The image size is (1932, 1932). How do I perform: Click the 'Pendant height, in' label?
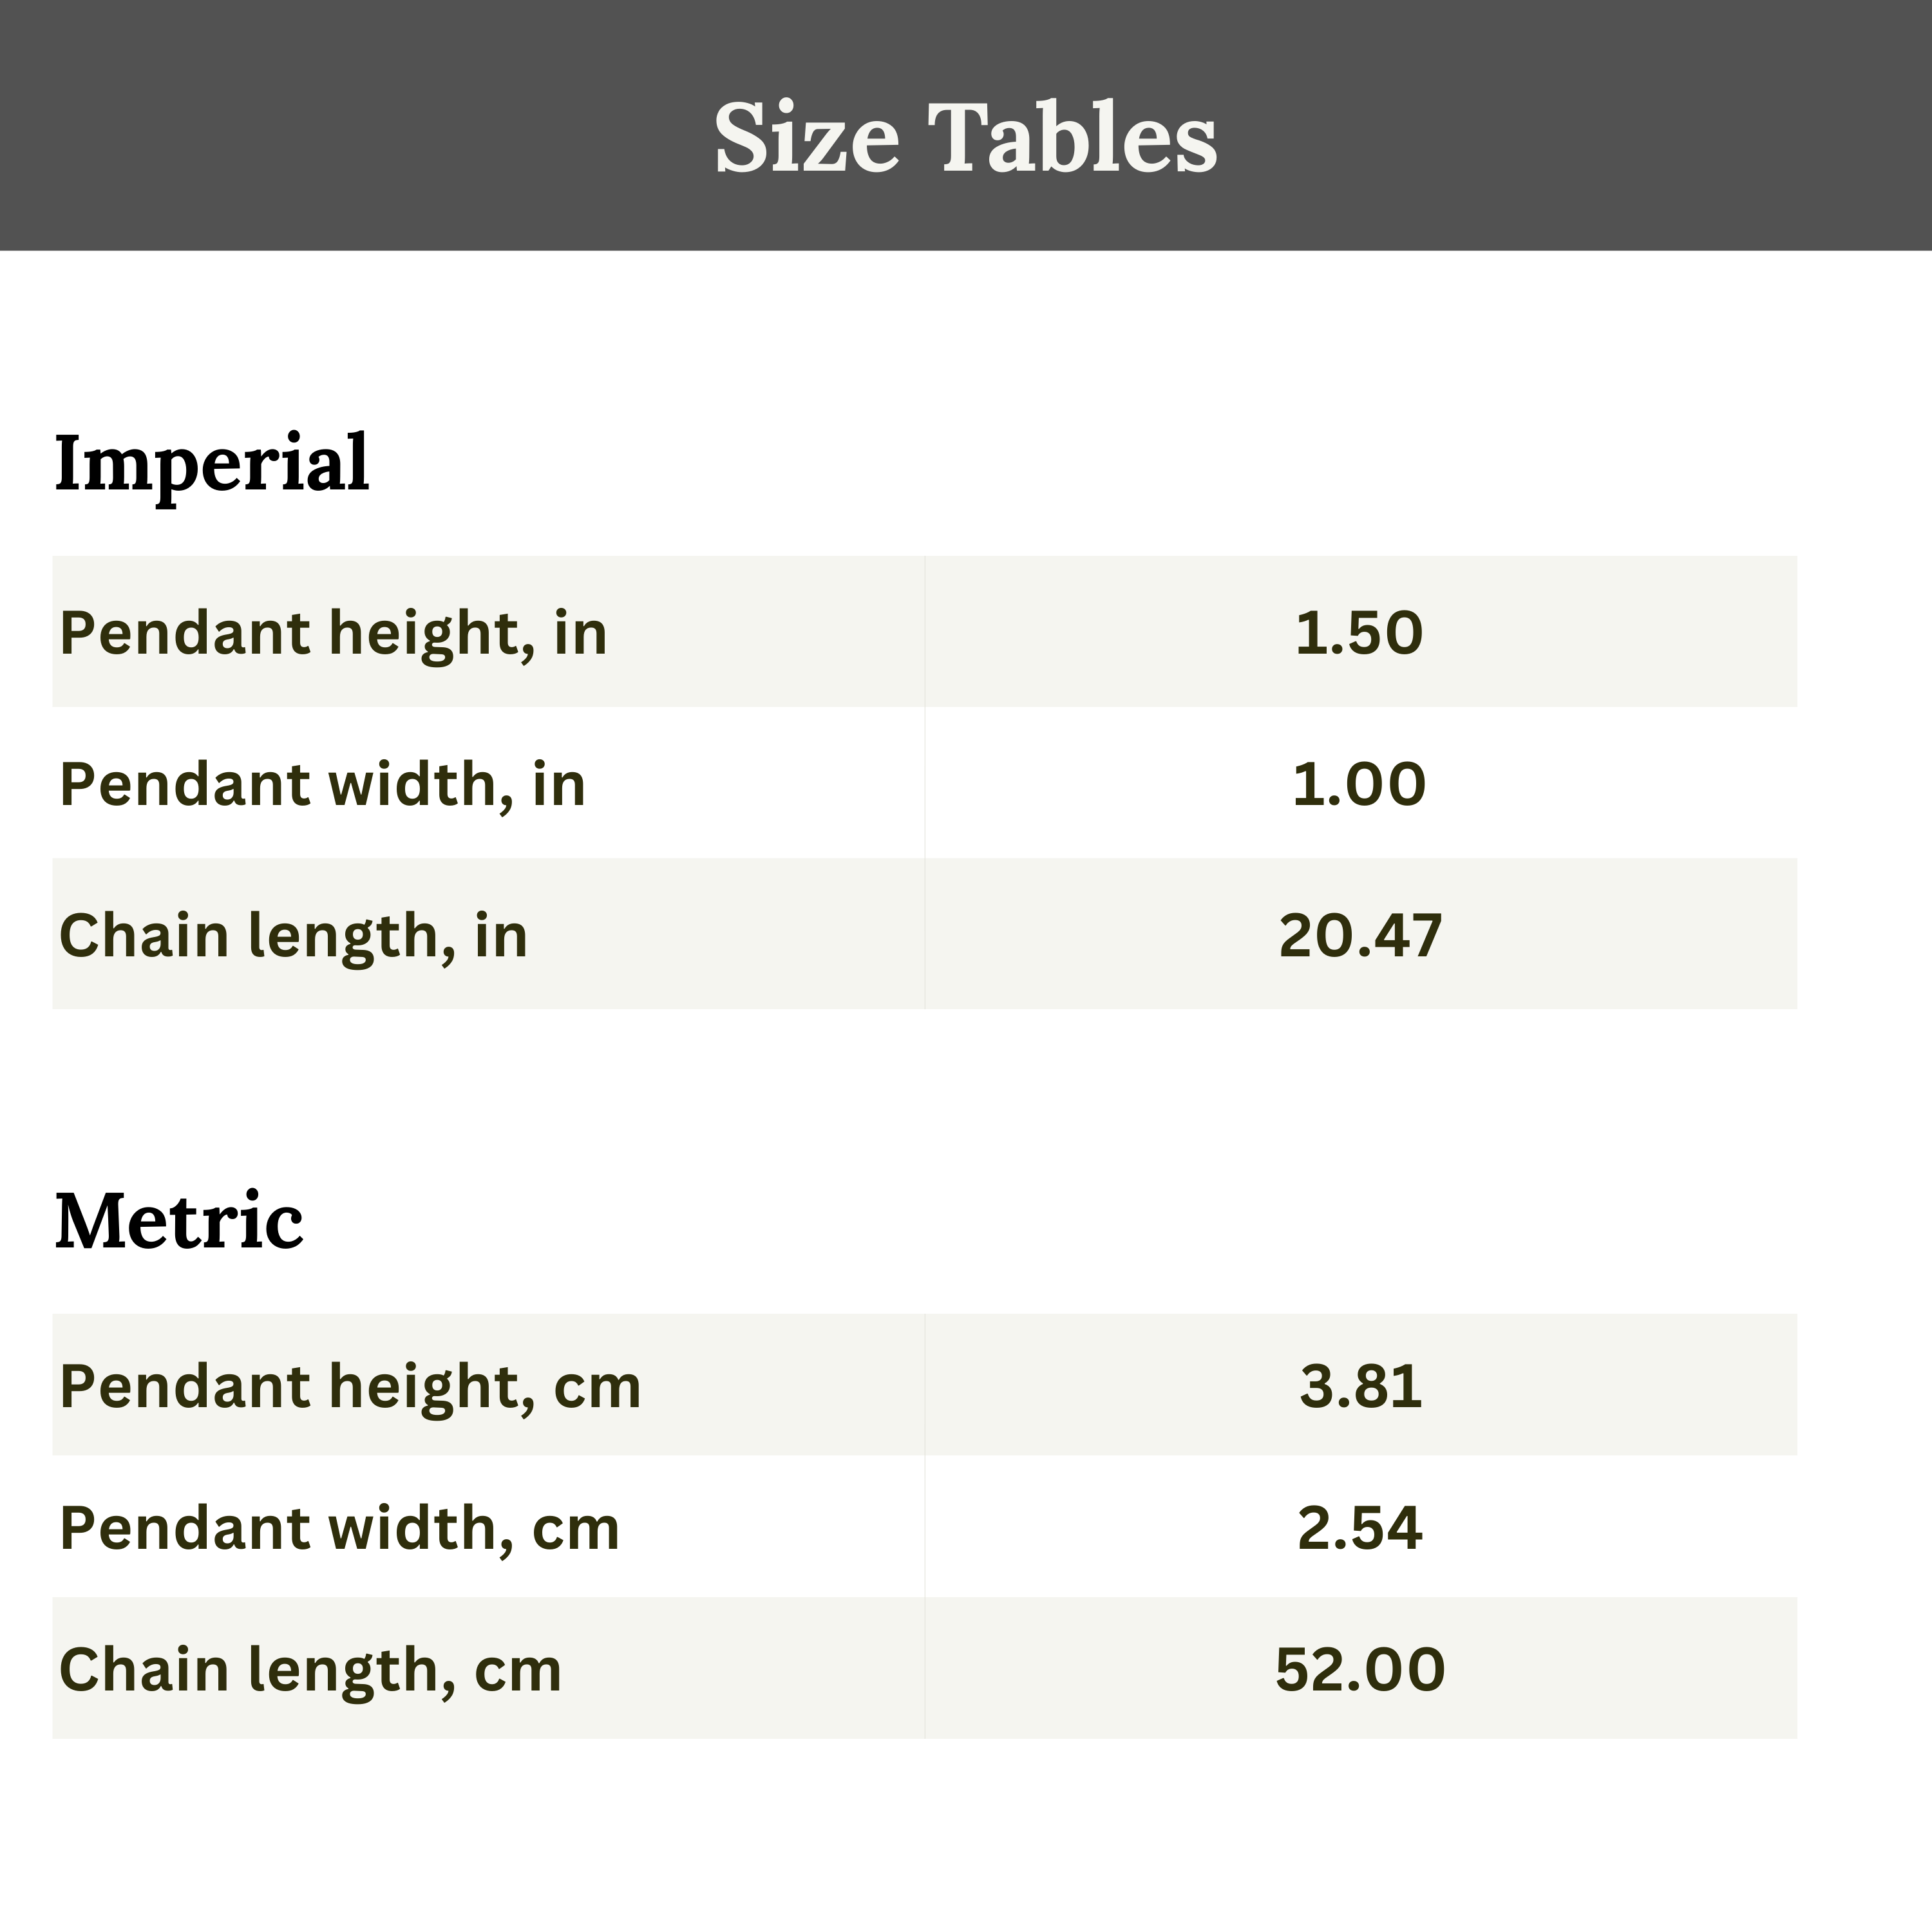point(333,633)
